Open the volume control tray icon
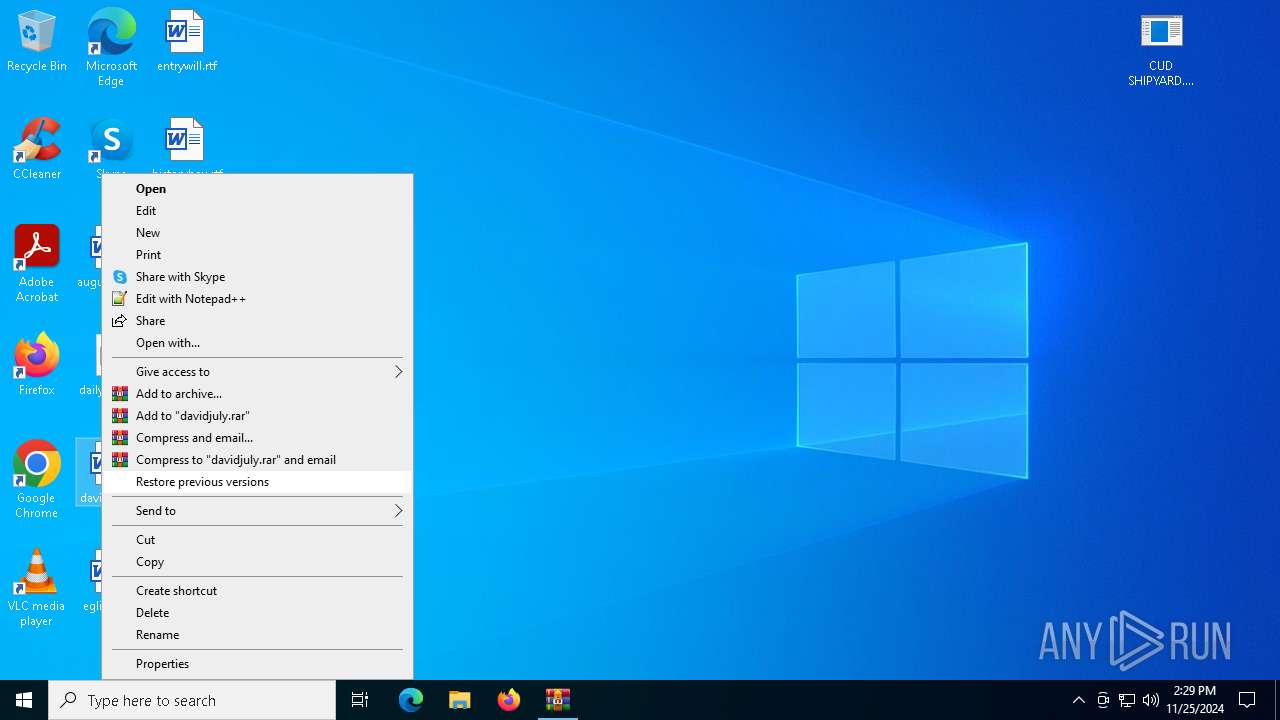 (x=1151, y=700)
